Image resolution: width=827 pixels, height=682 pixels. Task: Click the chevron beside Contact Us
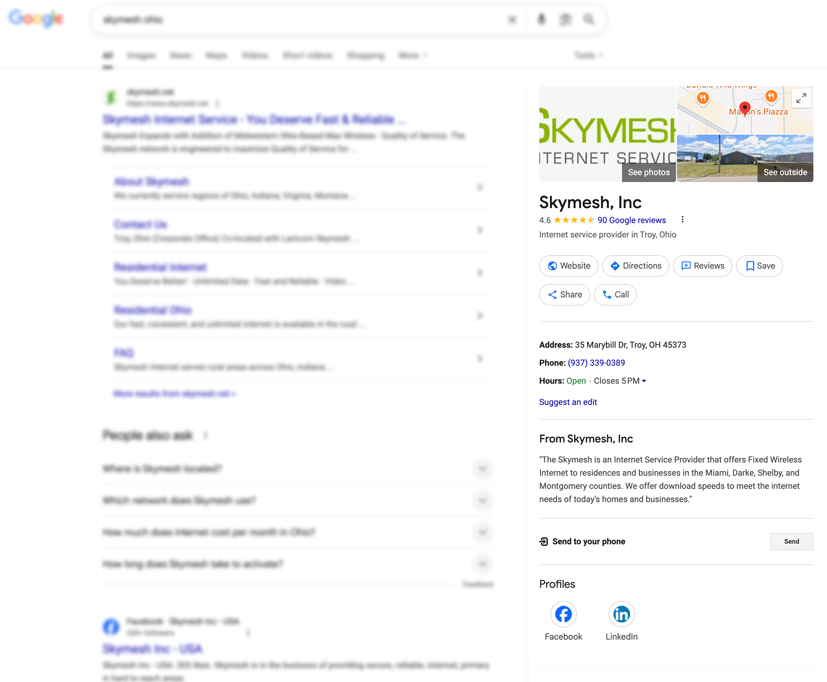(x=480, y=230)
